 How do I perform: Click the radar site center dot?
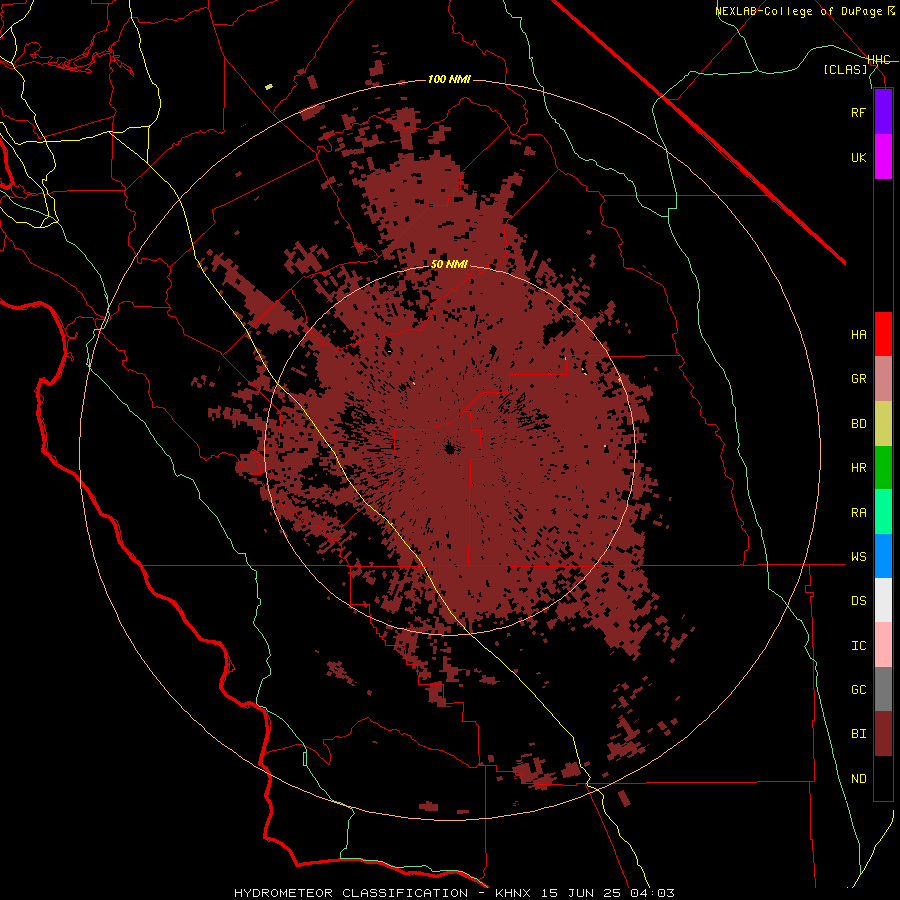pos(449,448)
